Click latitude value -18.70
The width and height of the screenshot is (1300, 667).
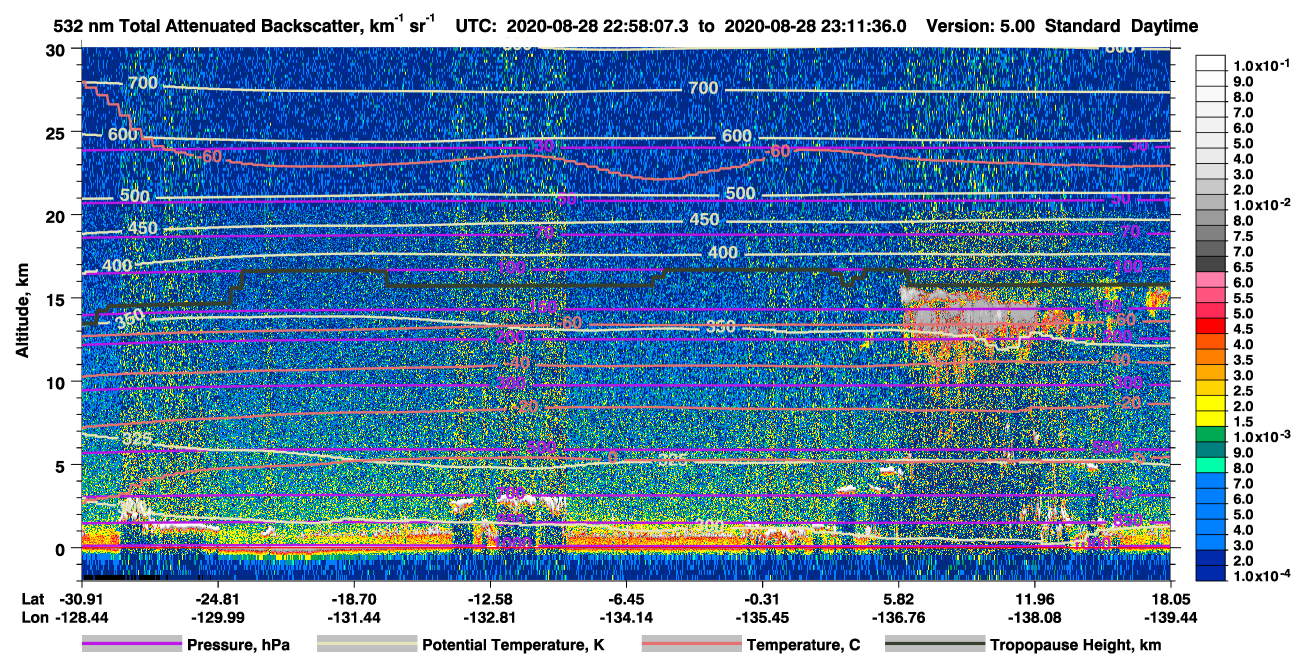353,598
